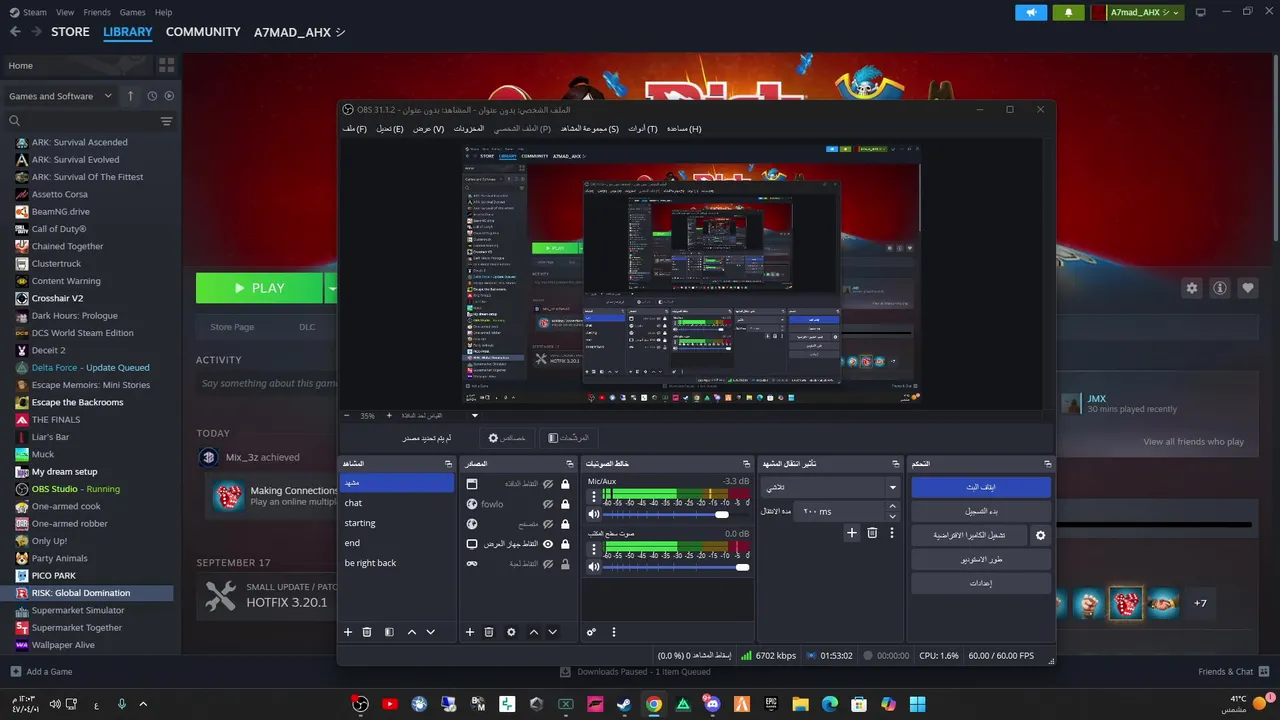Open the OBS Help (مساعدة) menu
The width and height of the screenshot is (1280, 720).
(684, 129)
